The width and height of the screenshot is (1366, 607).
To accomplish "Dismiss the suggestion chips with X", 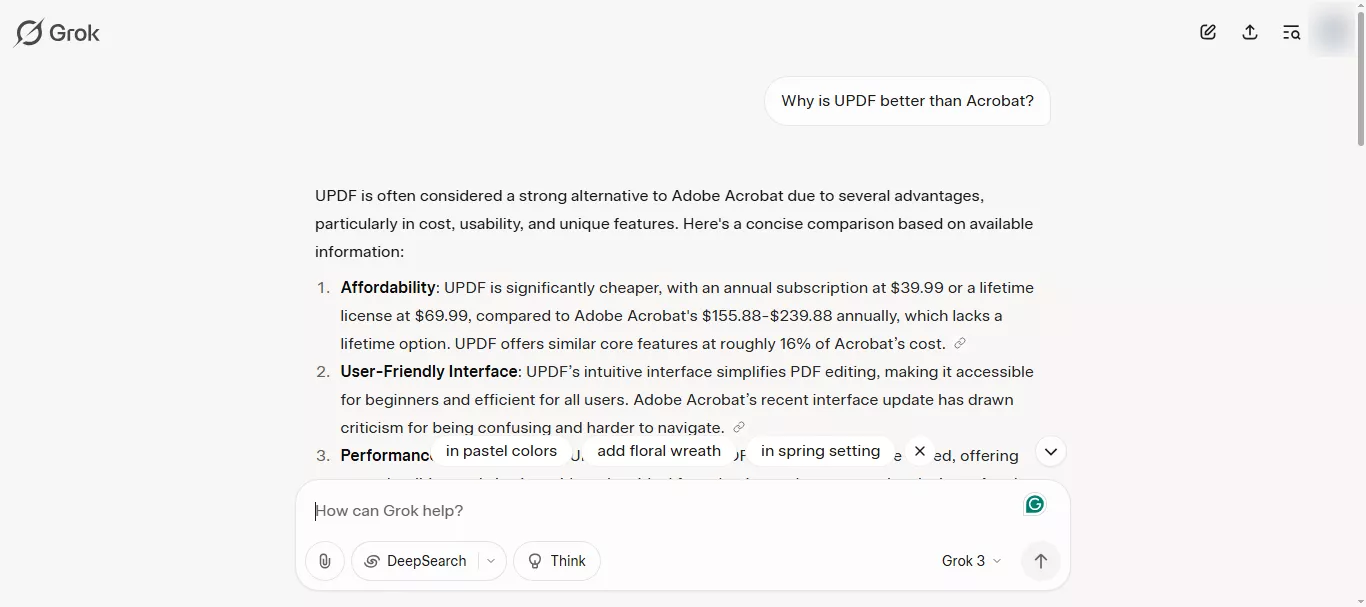I will 920,451.
